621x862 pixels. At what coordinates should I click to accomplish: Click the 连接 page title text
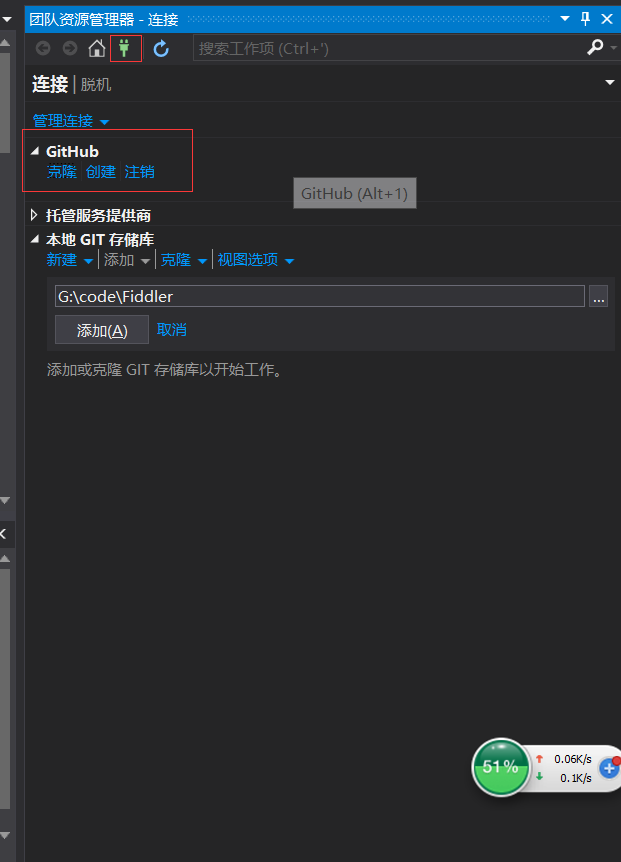pos(50,84)
